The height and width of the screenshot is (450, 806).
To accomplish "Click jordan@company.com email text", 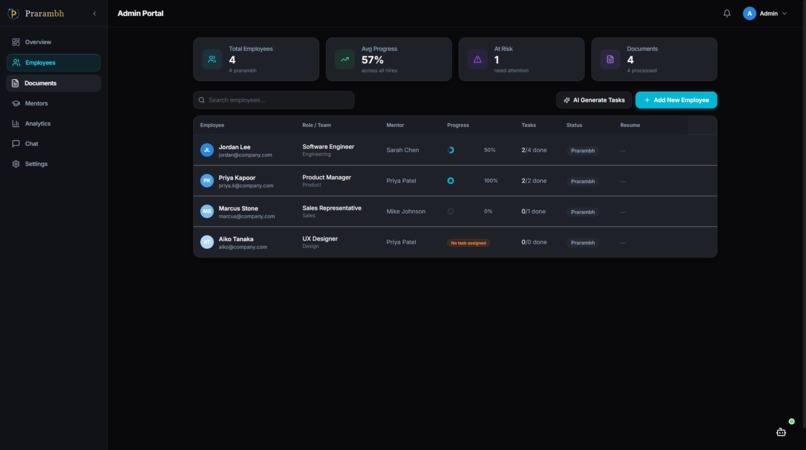I will 245,155.
